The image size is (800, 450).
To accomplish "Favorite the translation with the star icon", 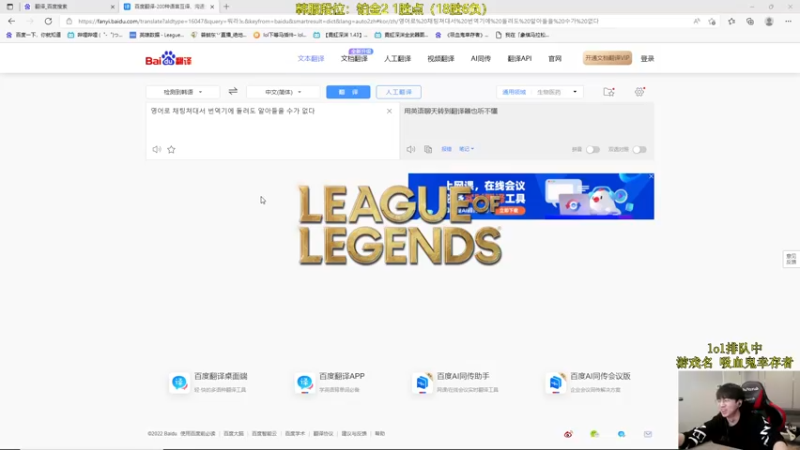I will [x=171, y=149].
